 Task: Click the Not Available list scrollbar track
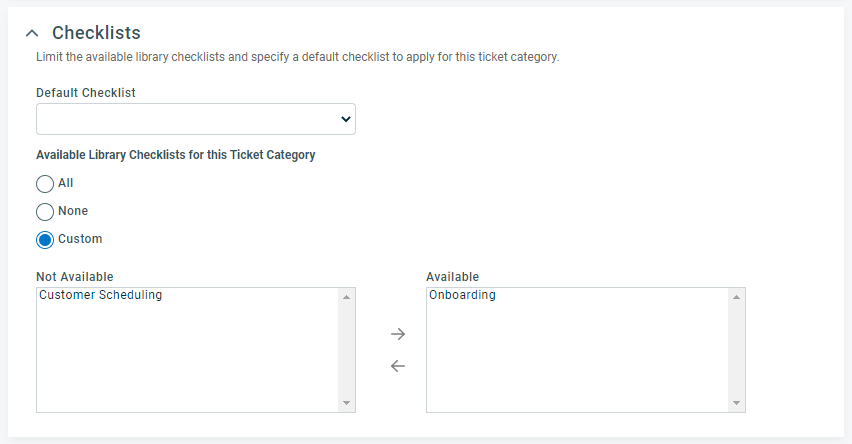pyautogui.click(x=346, y=350)
